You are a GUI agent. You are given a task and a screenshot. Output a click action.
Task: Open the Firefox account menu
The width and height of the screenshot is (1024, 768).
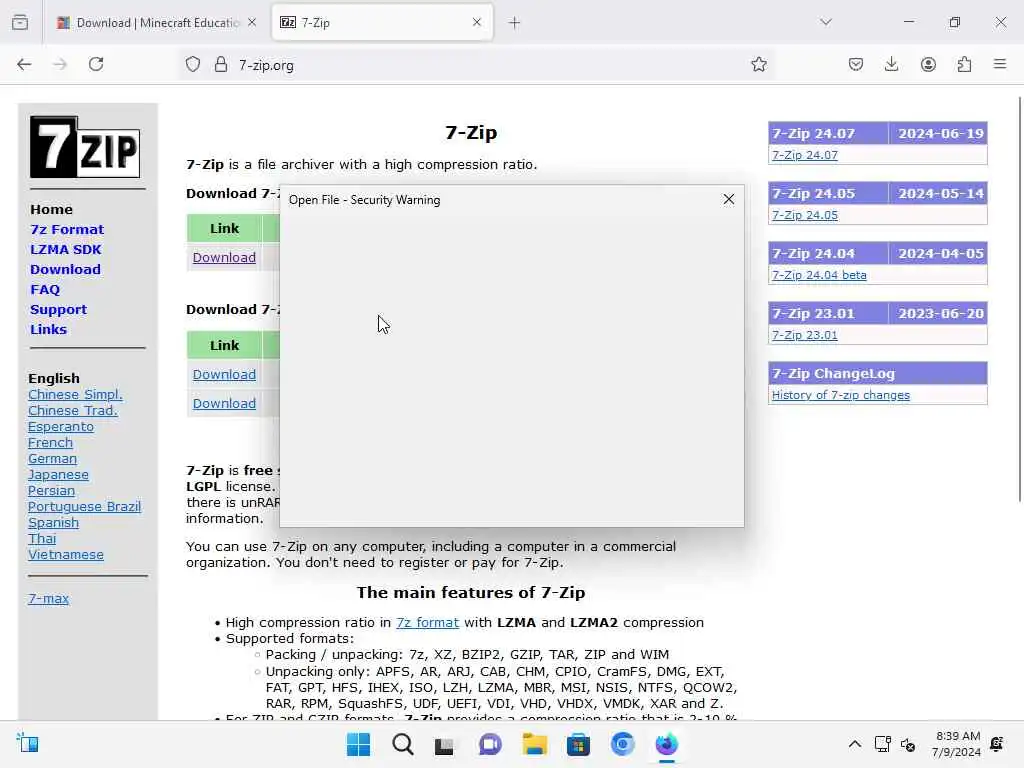tap(928, 64)
